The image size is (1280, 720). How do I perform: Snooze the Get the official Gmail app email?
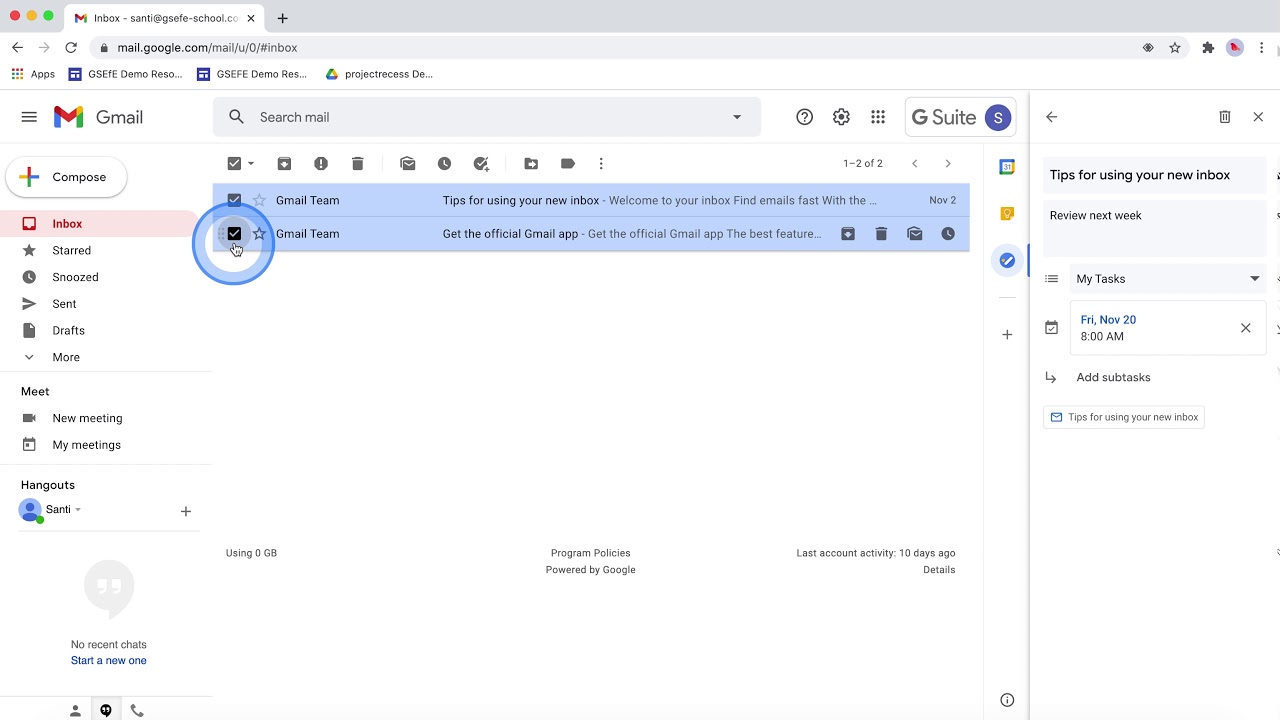(x=948, y=234)
